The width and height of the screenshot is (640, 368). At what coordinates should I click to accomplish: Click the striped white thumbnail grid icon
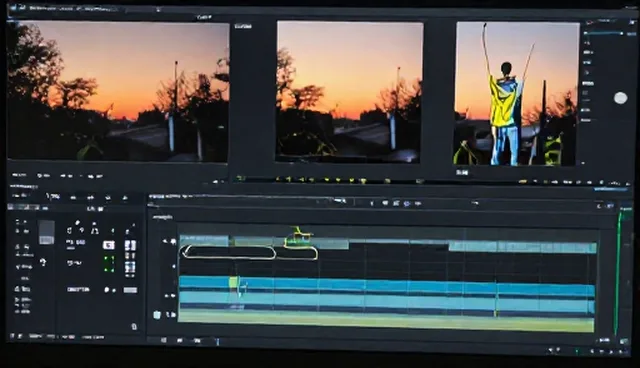tap(130, 245)
